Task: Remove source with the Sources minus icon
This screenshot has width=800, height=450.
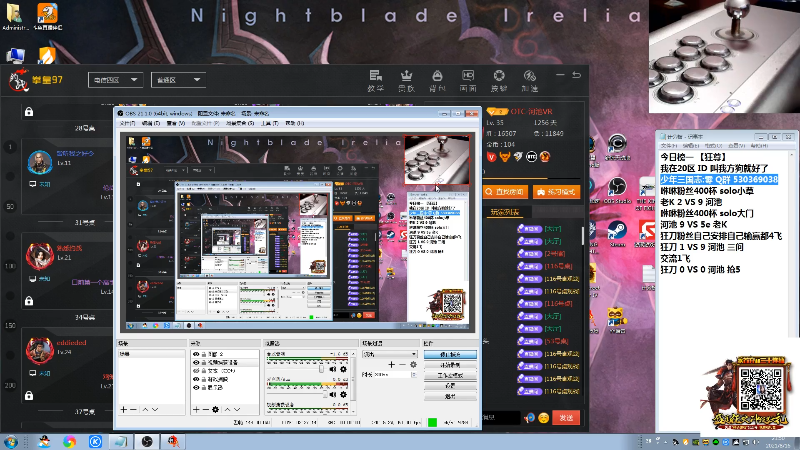Action: click(206, 409)
